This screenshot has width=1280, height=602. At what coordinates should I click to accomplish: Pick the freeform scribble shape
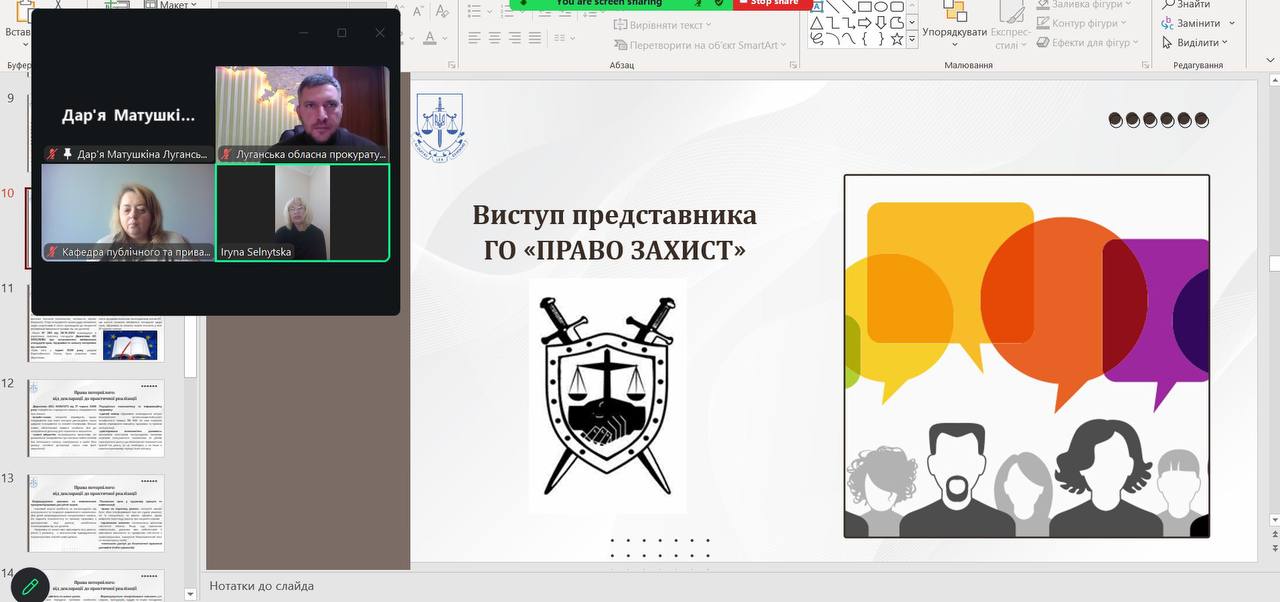click(x=817, y=39)
